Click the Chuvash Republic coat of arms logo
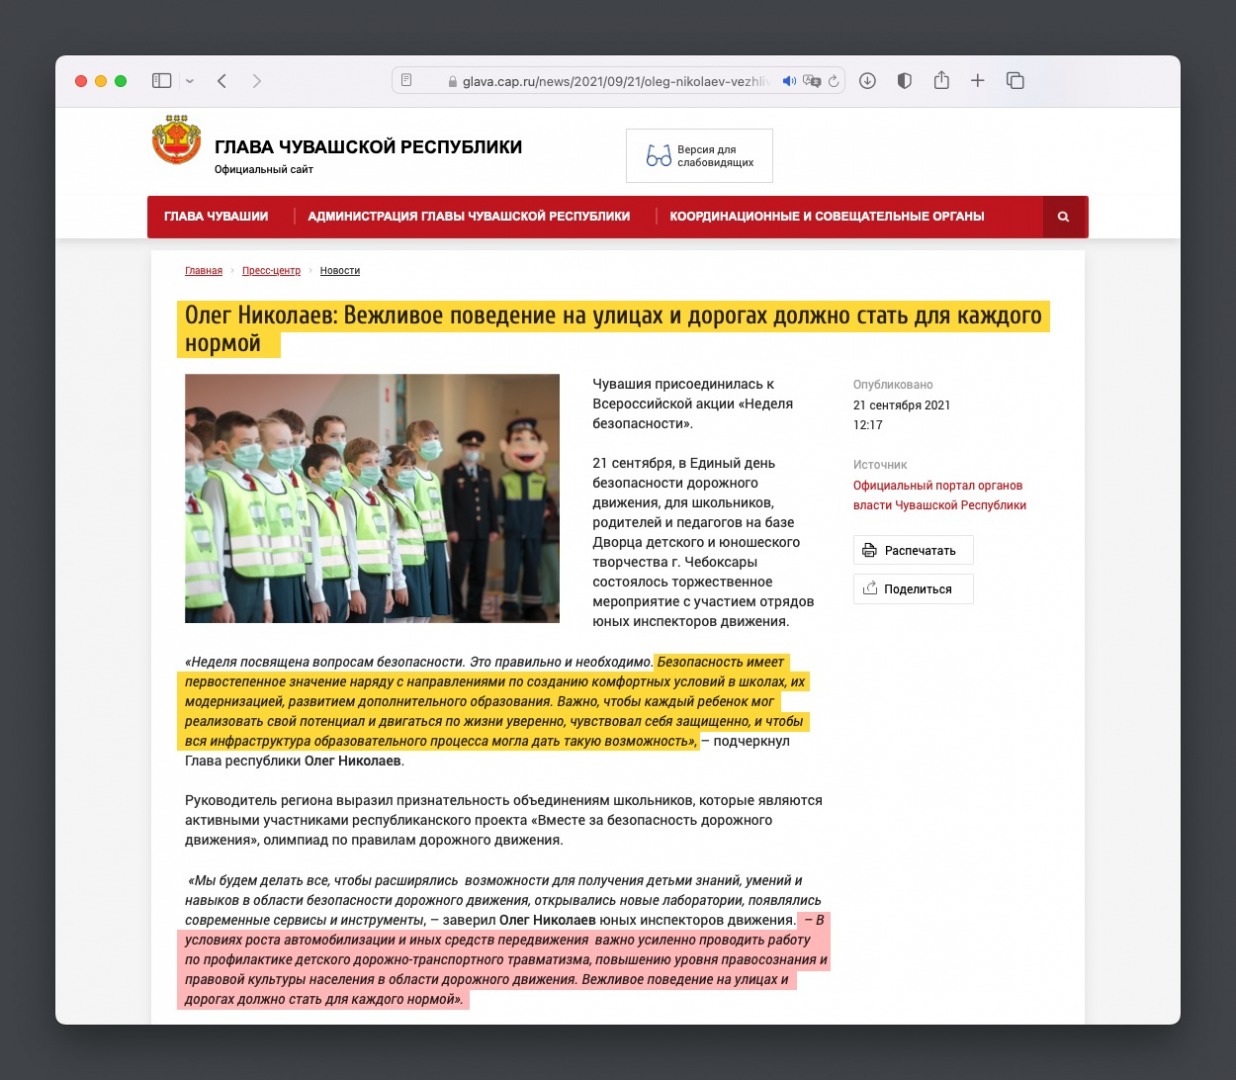 (x=176, y=141)
